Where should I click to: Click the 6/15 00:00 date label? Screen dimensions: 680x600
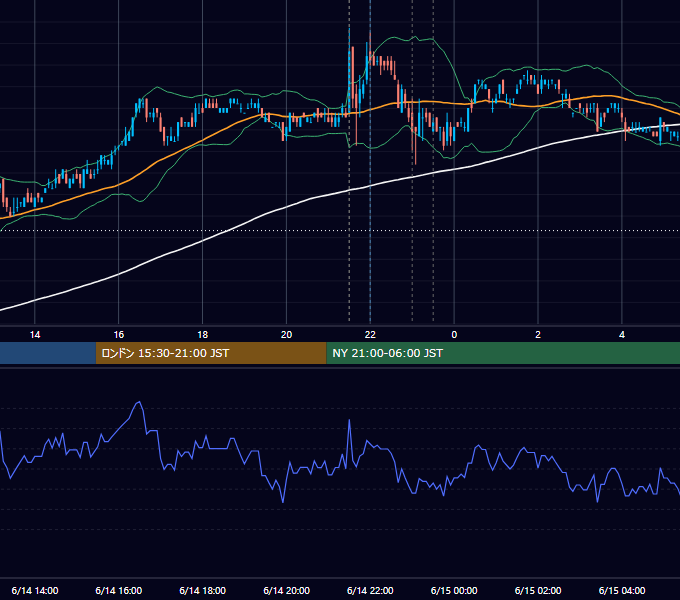coord(454,590)
